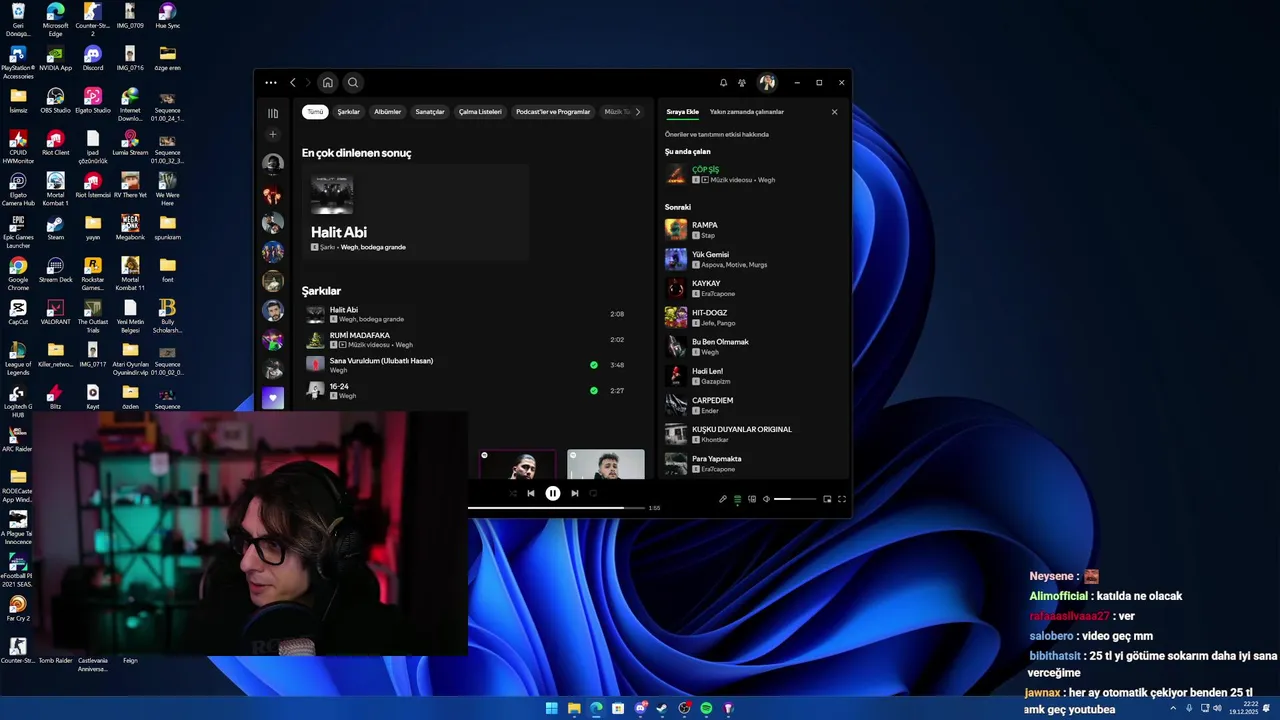Select the Albümler filter chip
The height and width of the screenshot is (720, 1280).
[x=387, y=112]
